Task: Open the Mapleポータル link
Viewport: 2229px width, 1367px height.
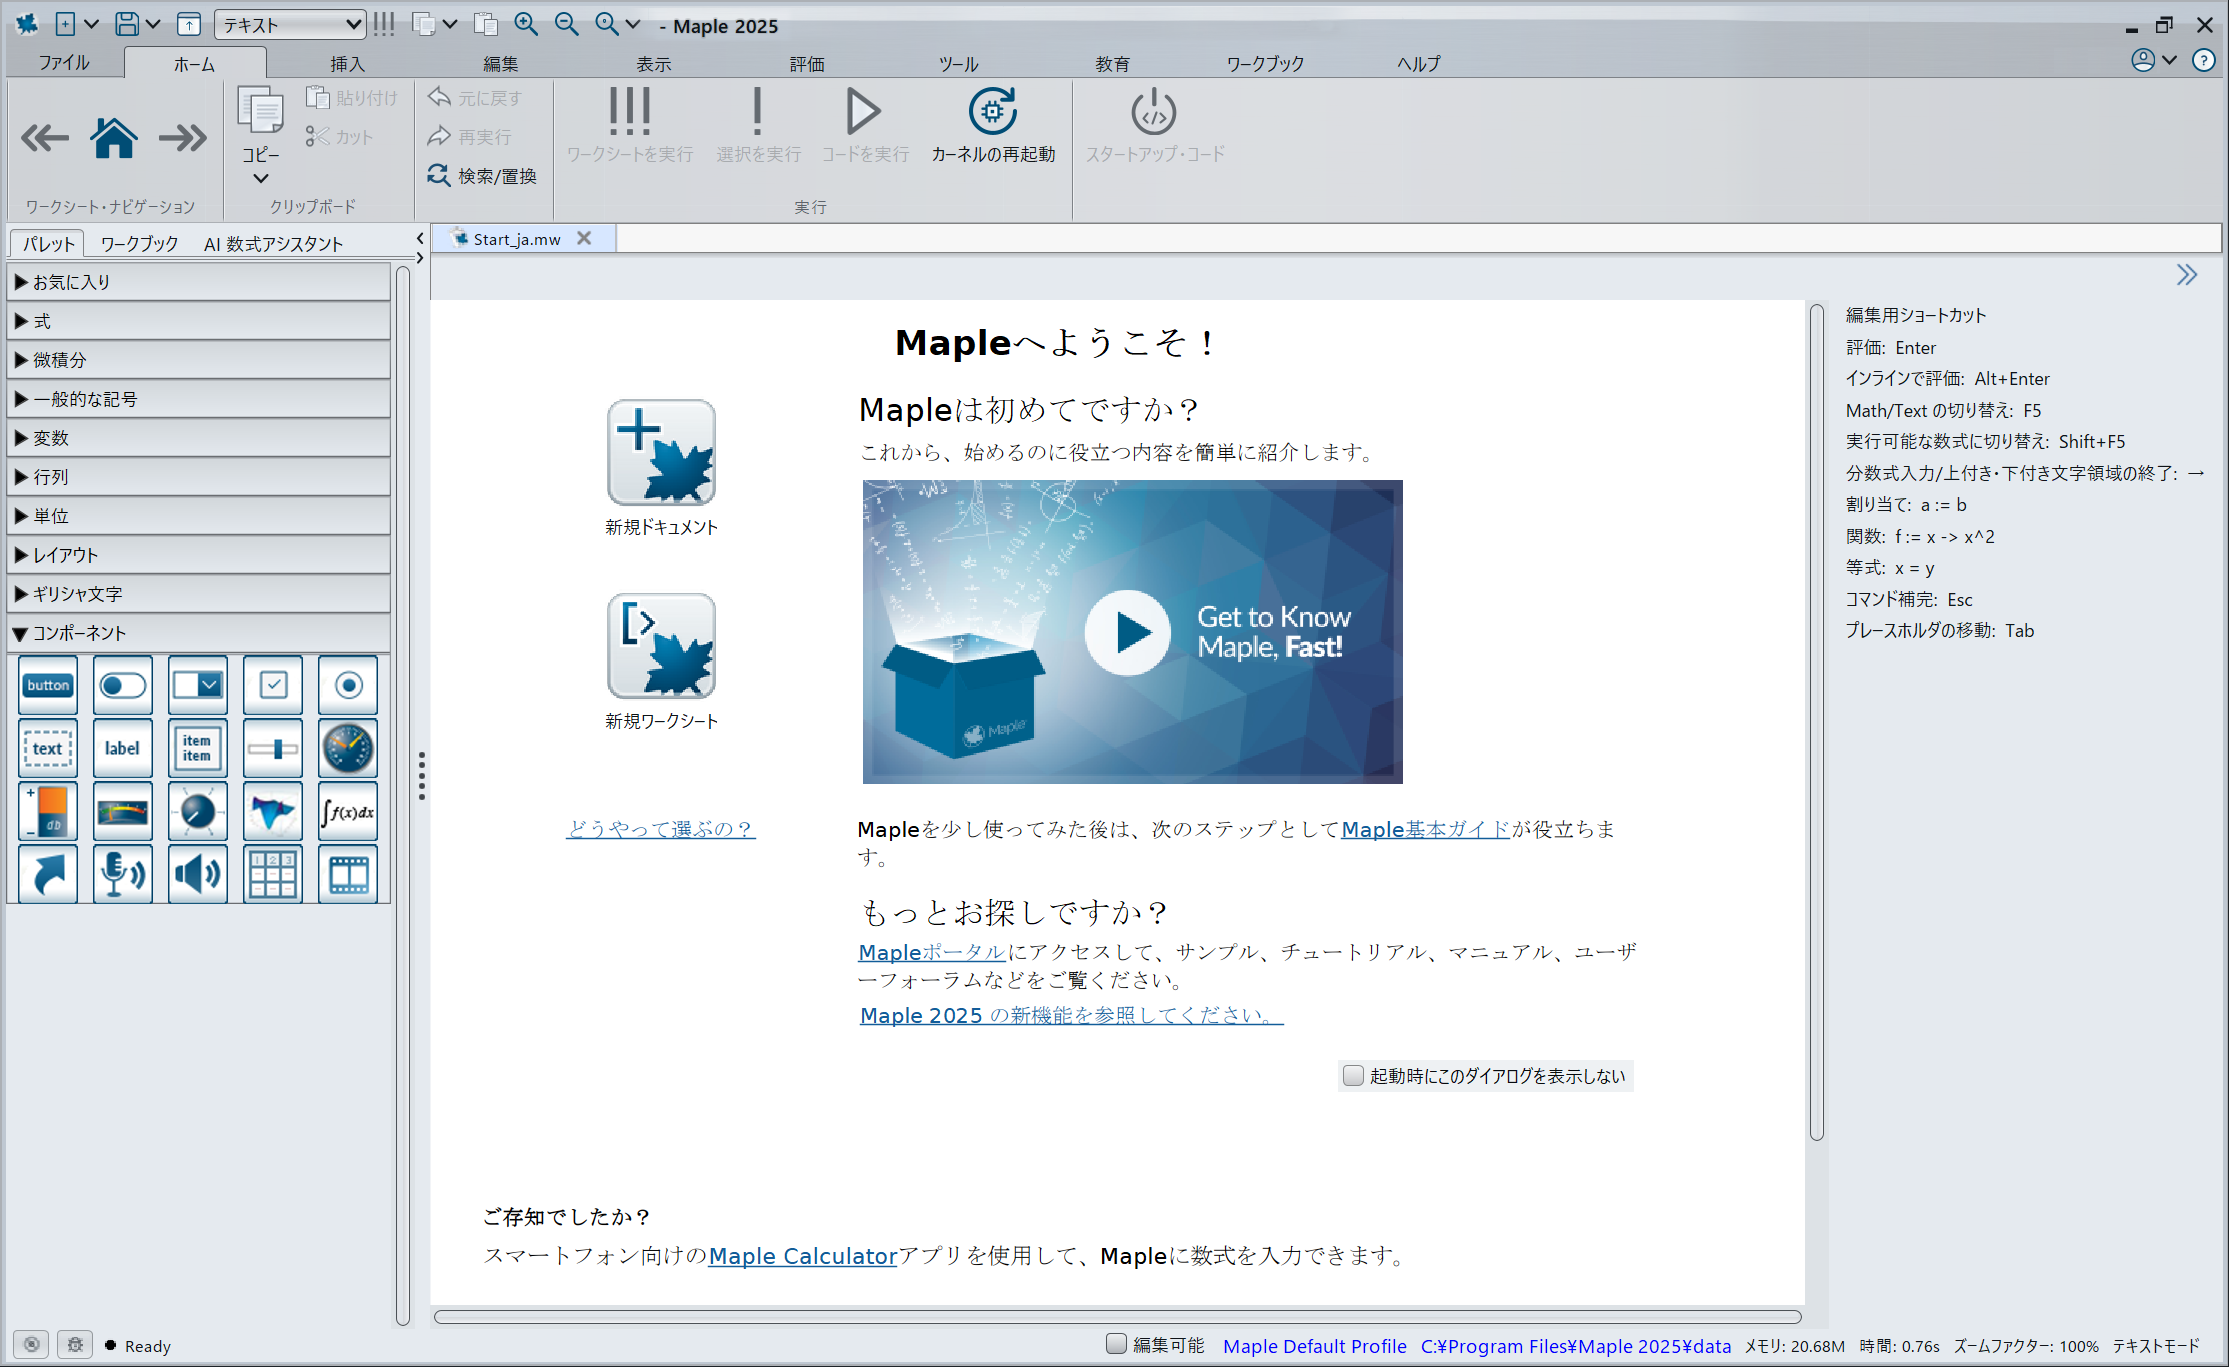Action: click(931, 952)
